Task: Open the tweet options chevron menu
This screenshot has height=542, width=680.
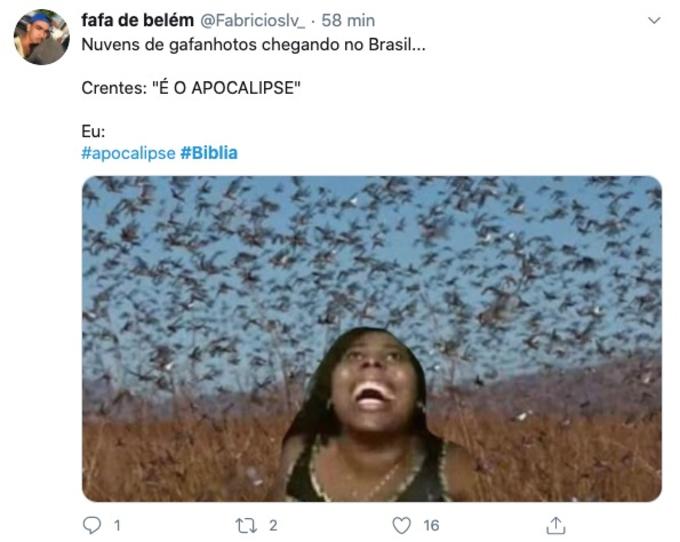Action: [x=654, y=20]
